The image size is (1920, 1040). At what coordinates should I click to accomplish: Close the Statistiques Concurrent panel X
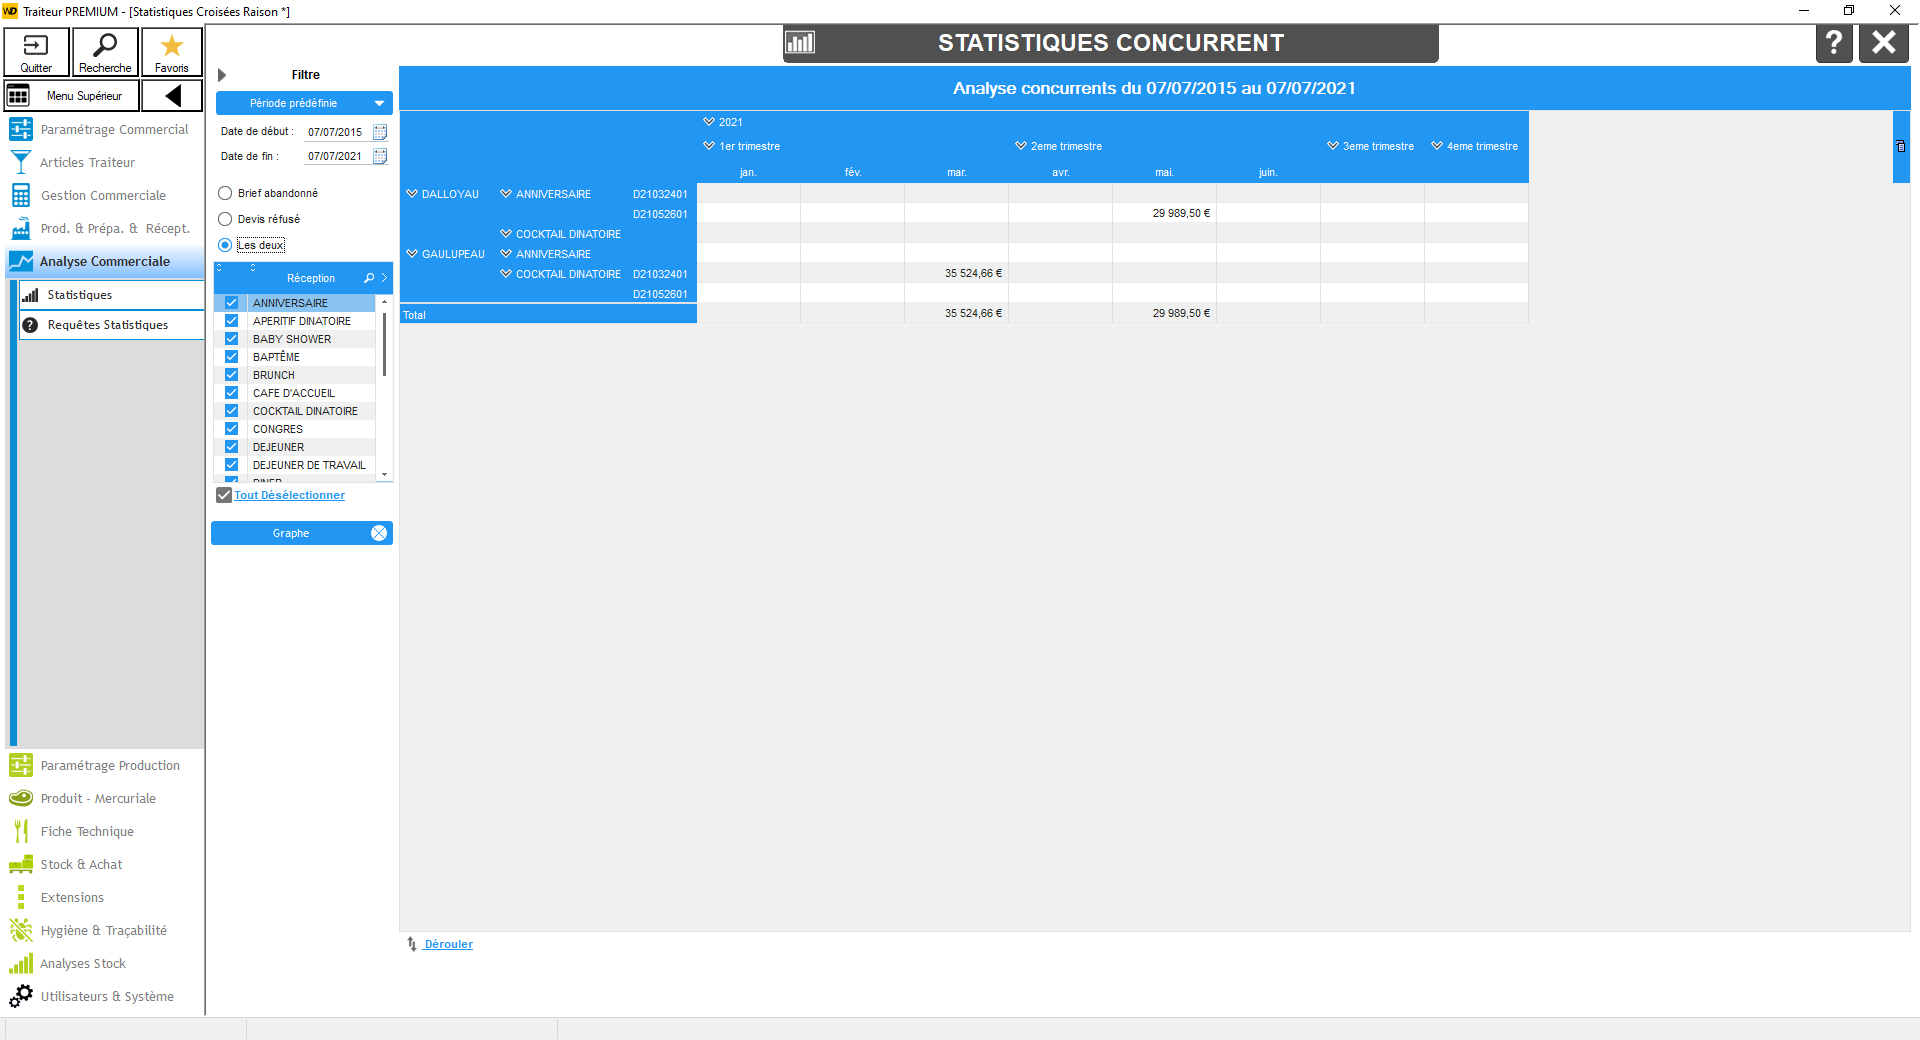point(1884,44)
